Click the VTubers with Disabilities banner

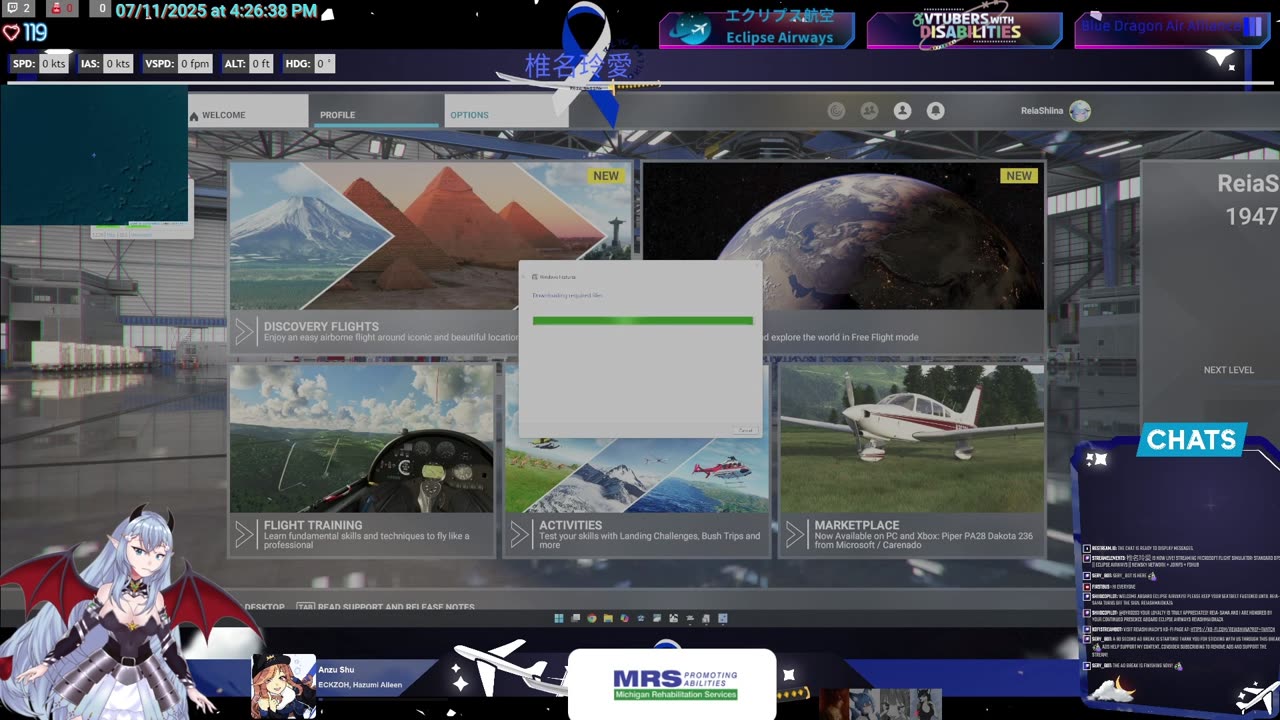964,29
